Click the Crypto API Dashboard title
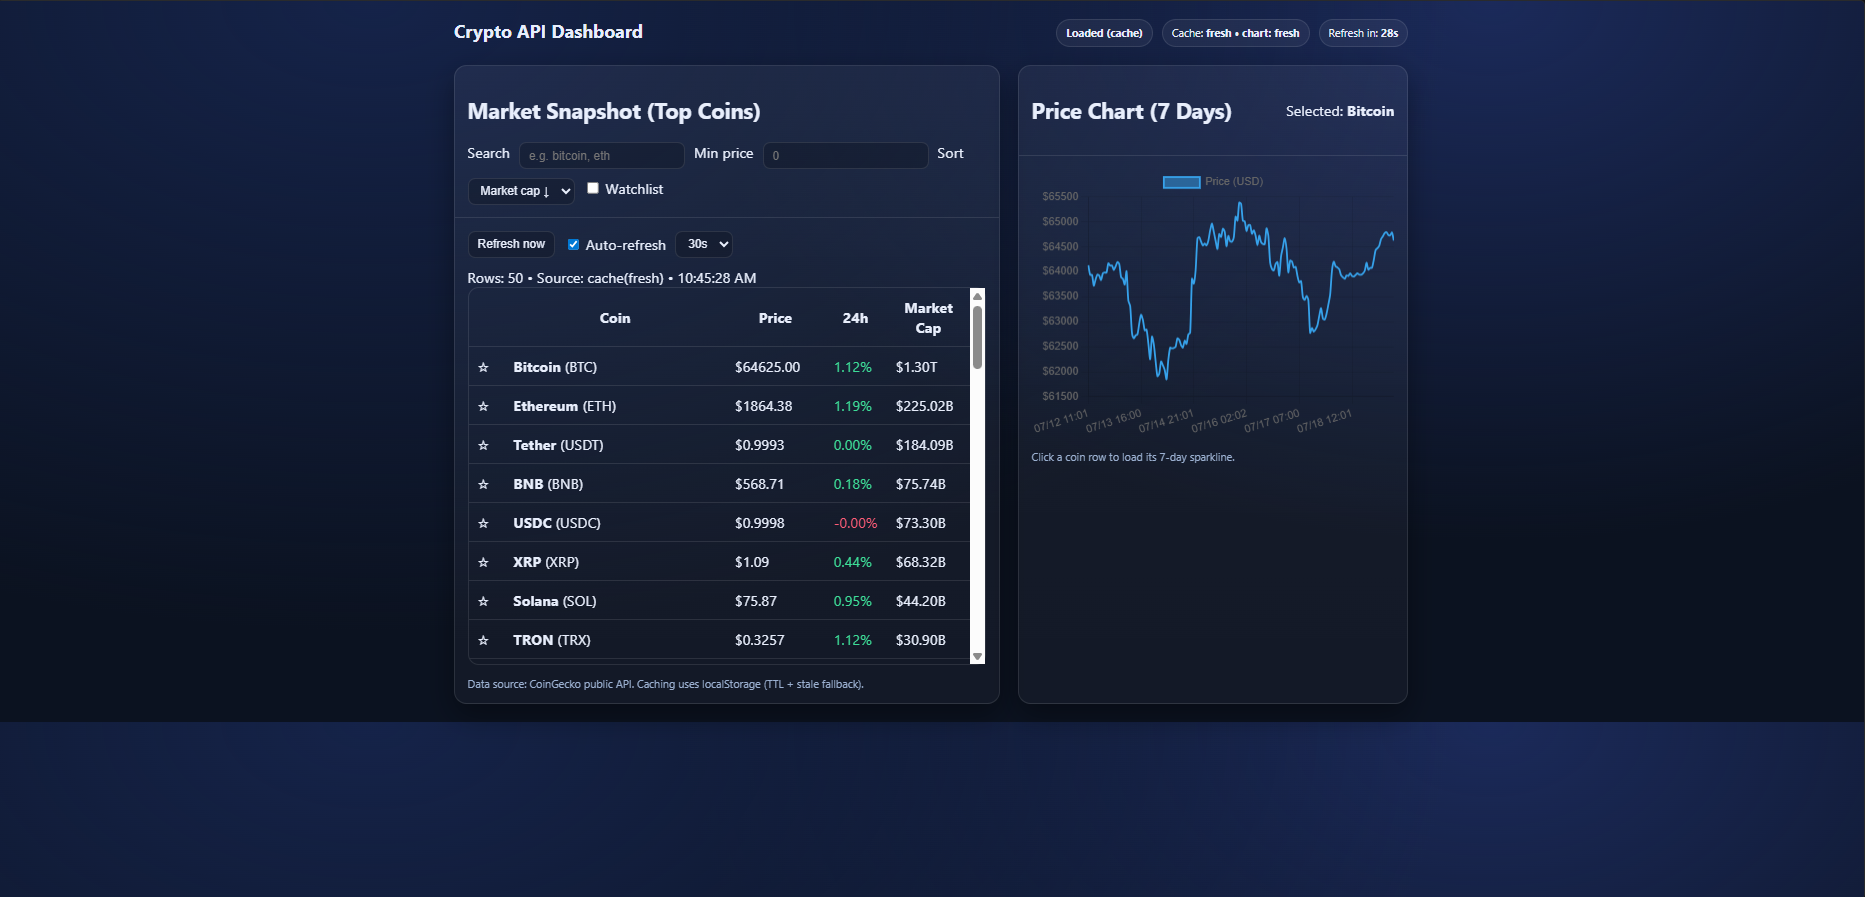This screenshot has width=1865, height=897. point(548,32)
